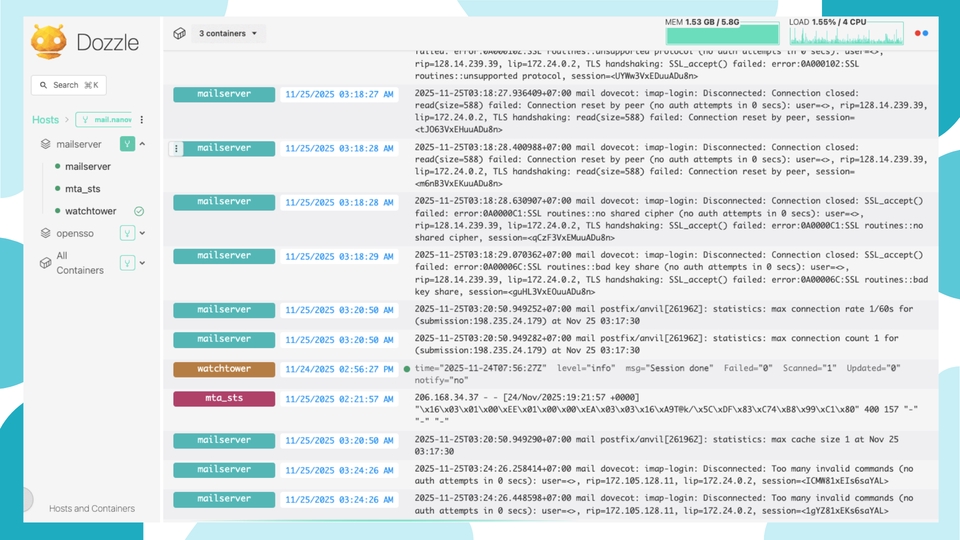Open the watchtower container in sidebar

[x=91, y=211]
